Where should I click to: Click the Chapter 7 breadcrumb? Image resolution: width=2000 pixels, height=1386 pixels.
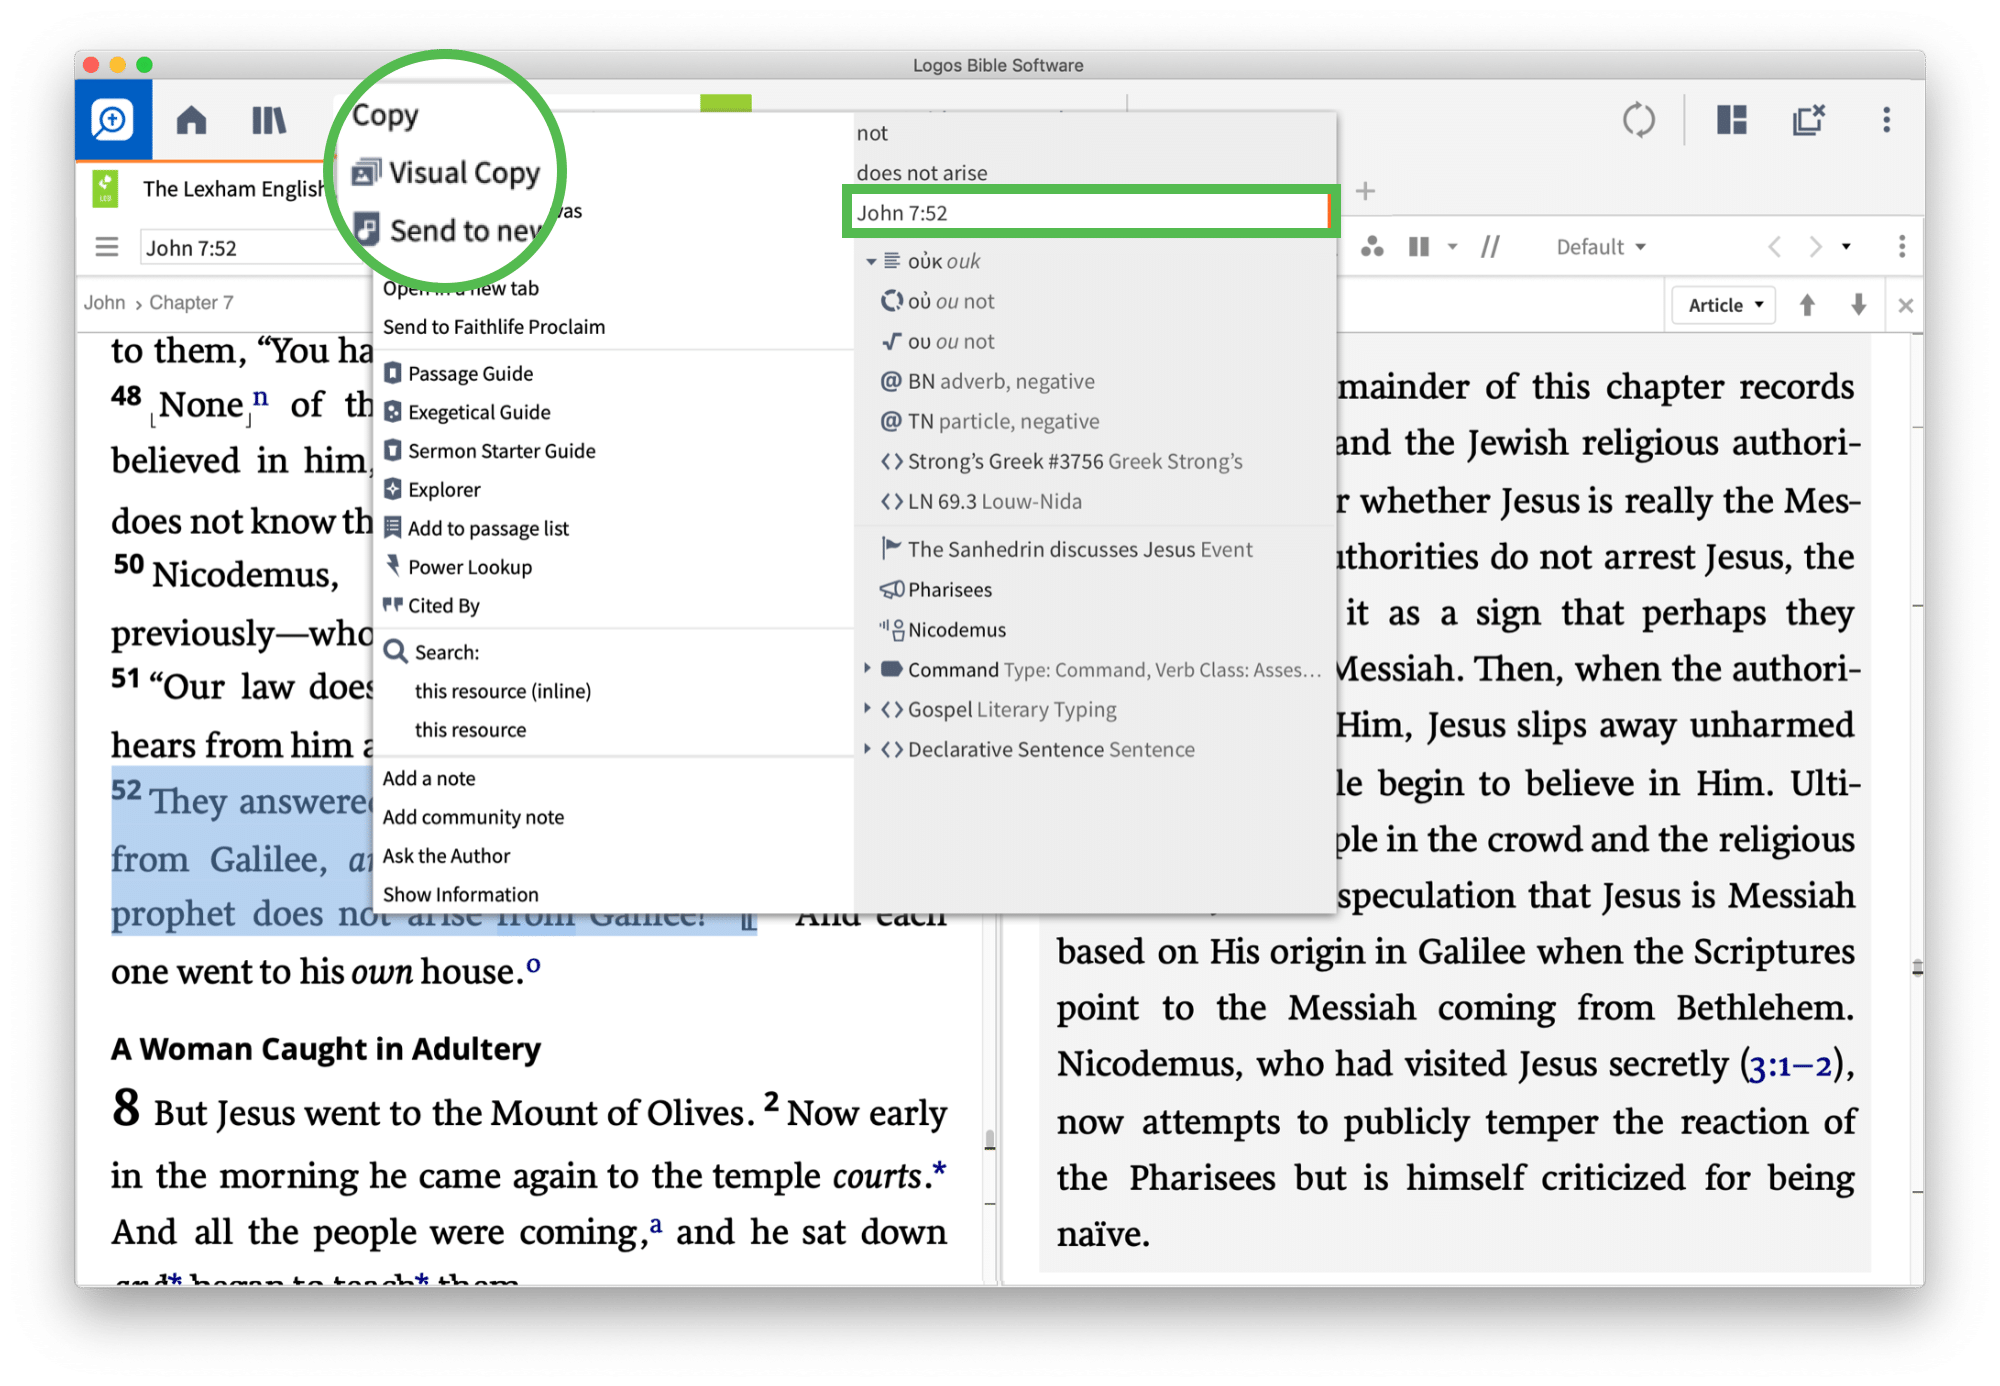click(191, 302)
